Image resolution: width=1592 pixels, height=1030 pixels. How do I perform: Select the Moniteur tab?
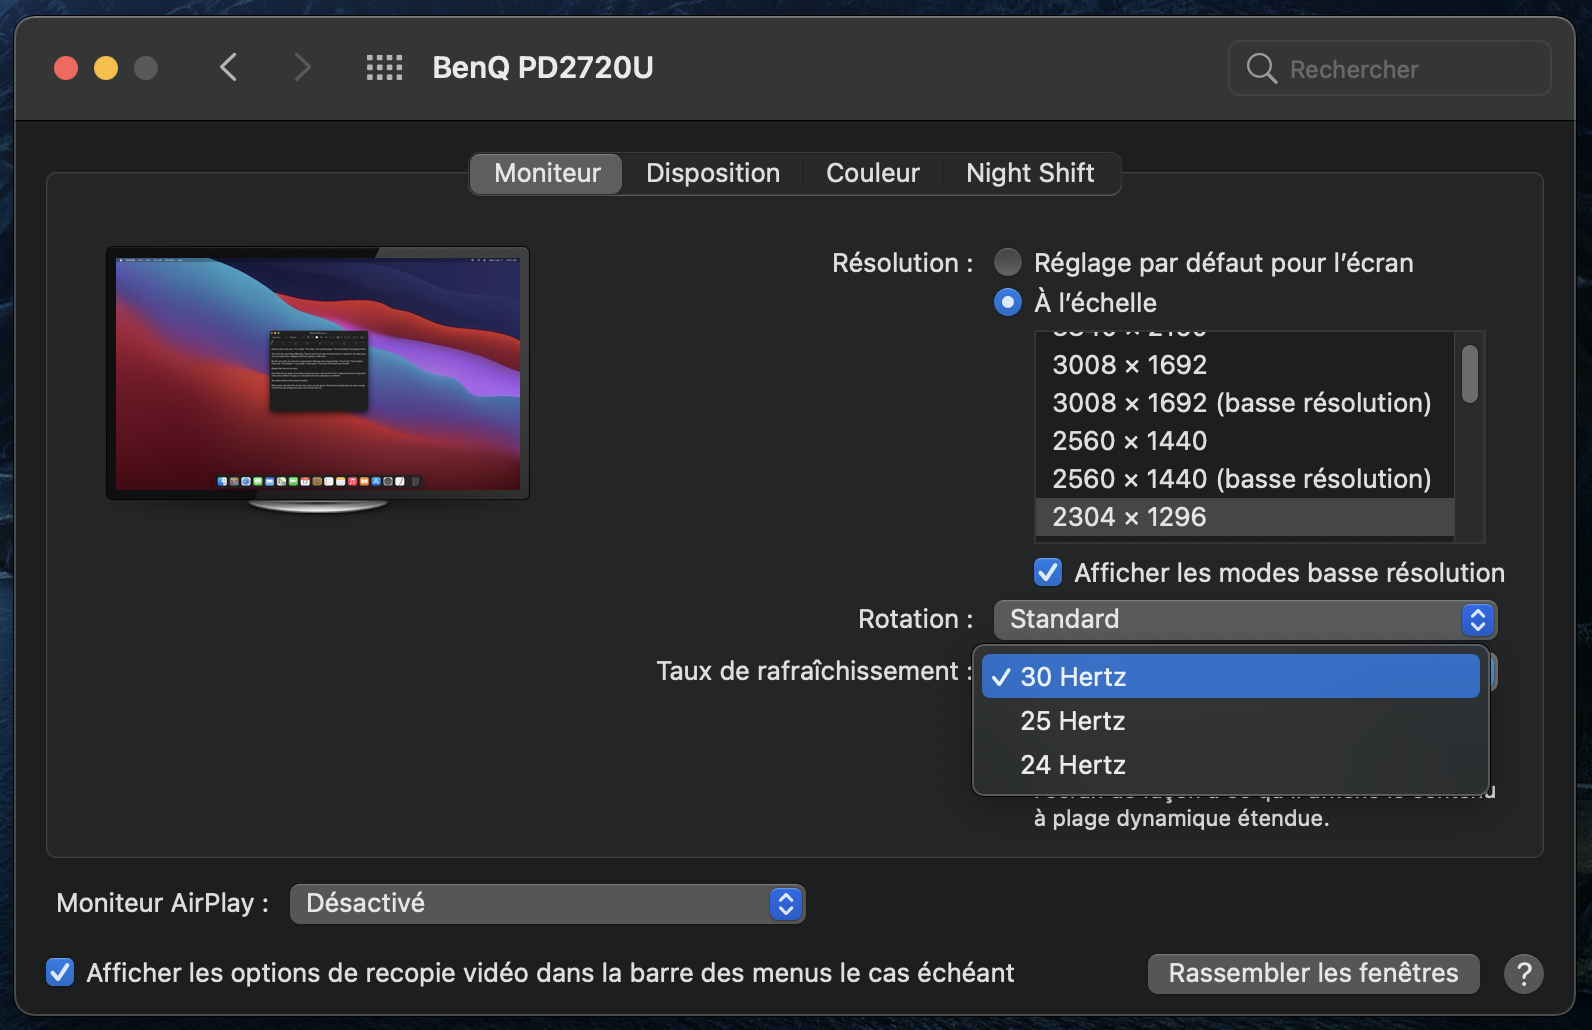(x=547, y=173)
